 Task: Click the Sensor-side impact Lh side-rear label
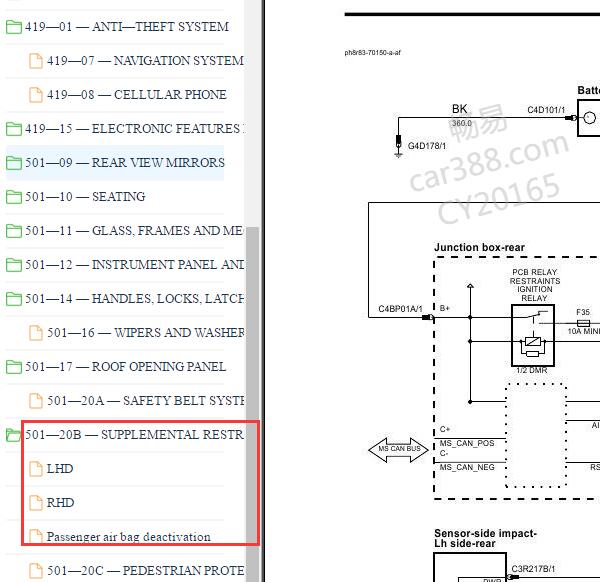(x=485, y=538)
